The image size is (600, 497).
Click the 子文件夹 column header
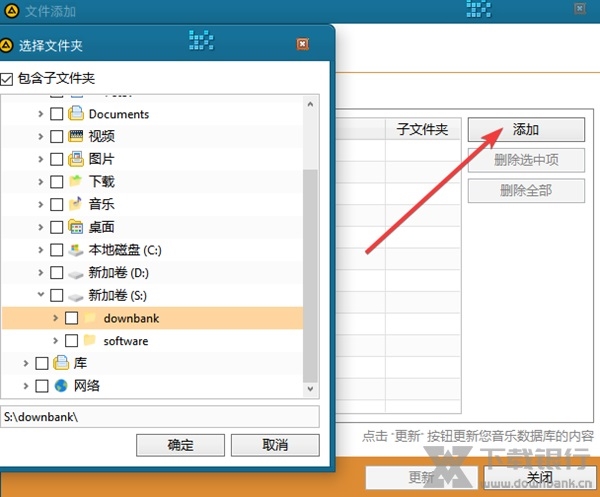click(x=422, y=129)
